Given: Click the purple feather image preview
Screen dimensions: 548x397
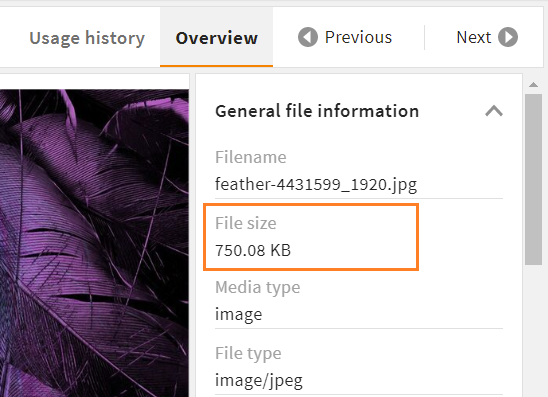Looking at the screenshot, I should tap(94, 243).
